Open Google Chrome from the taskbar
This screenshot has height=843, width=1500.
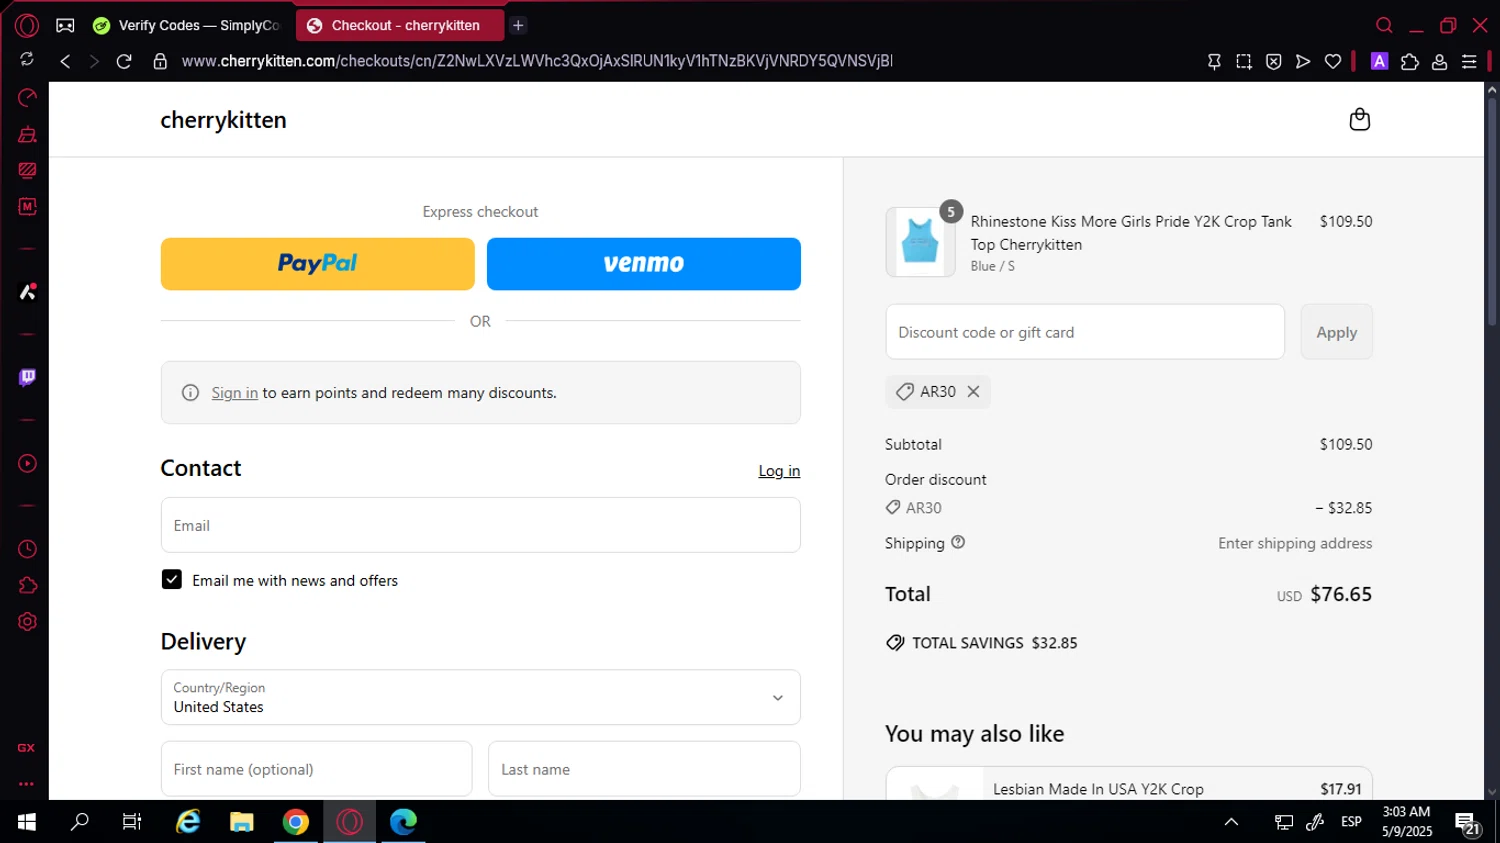pyautogui.click(x=296, y=822)
